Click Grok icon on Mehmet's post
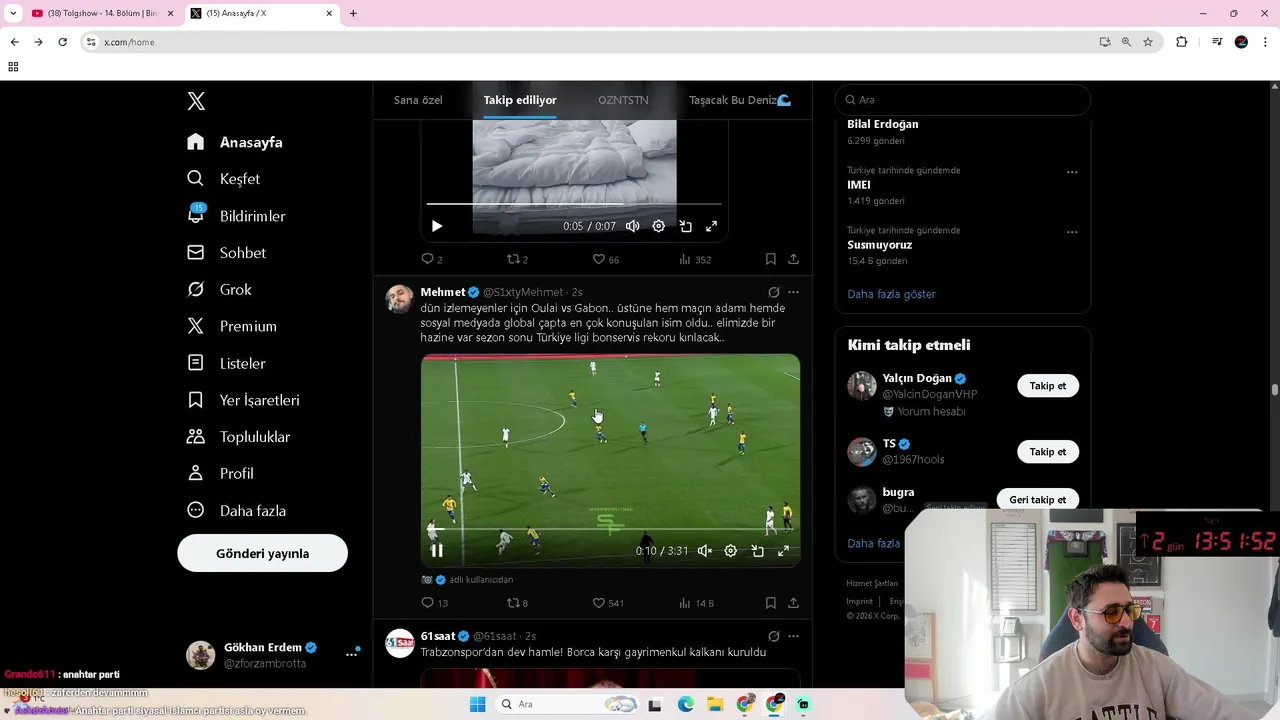 773,292
